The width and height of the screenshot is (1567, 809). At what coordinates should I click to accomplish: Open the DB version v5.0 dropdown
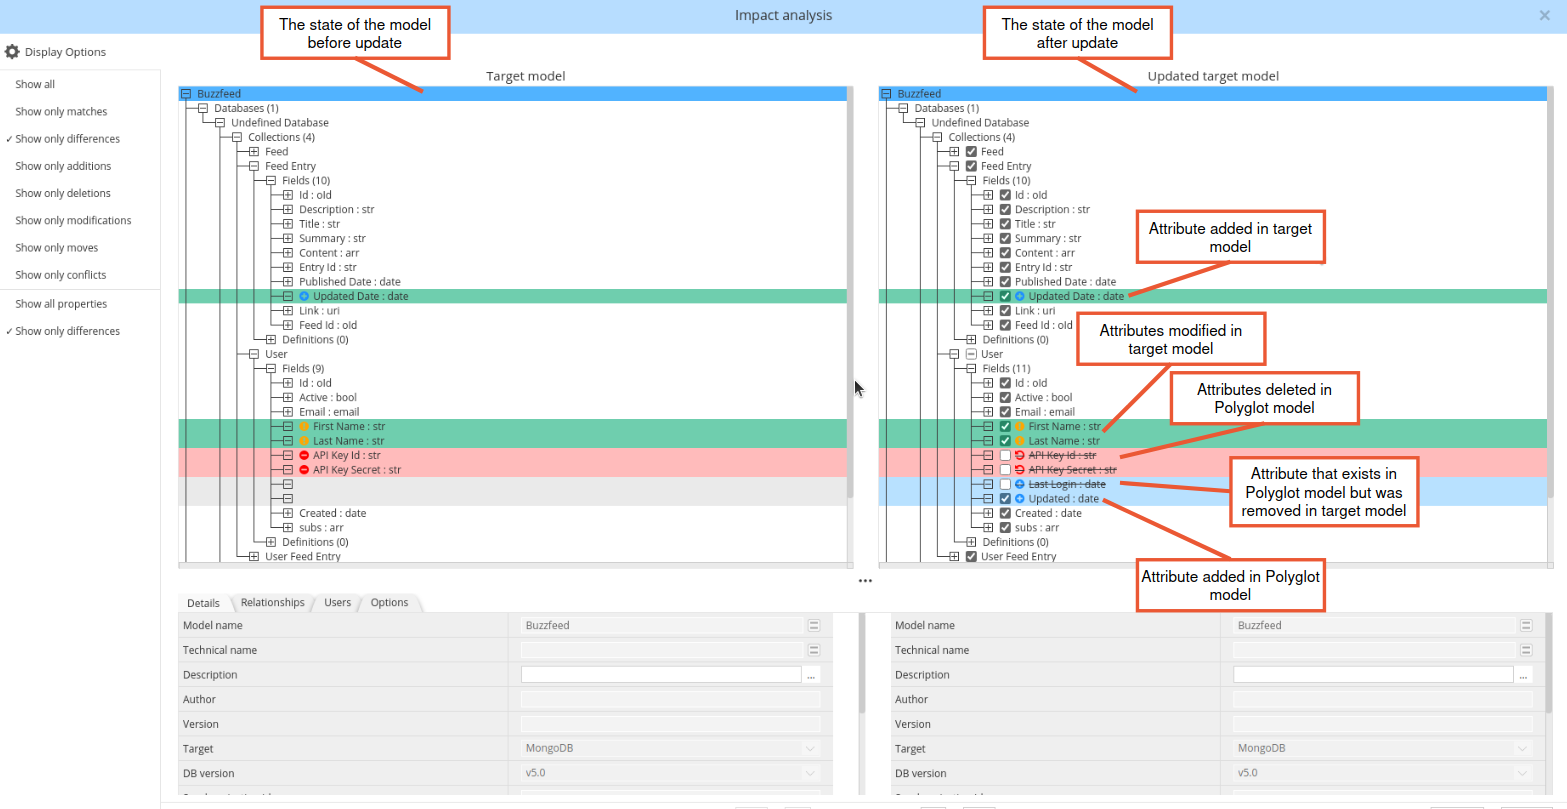point(808,772)
